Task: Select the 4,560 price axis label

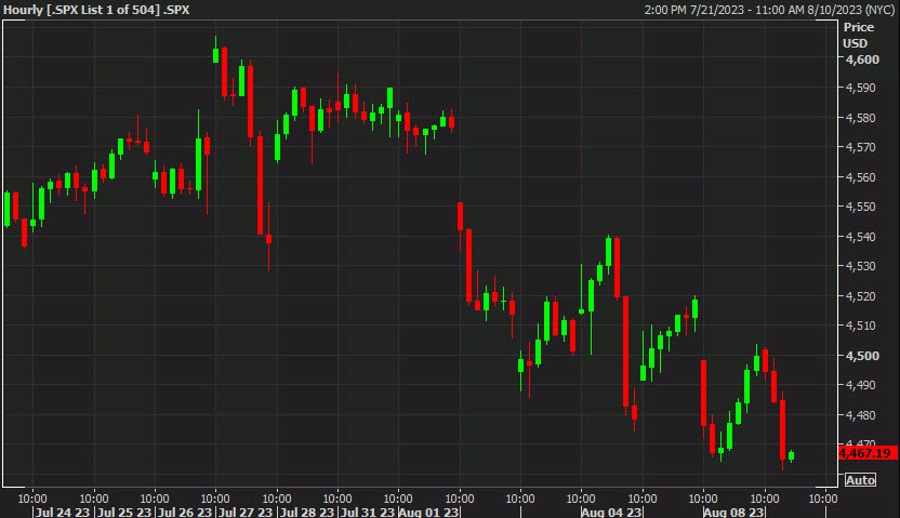Action: [x=860, y=177]
